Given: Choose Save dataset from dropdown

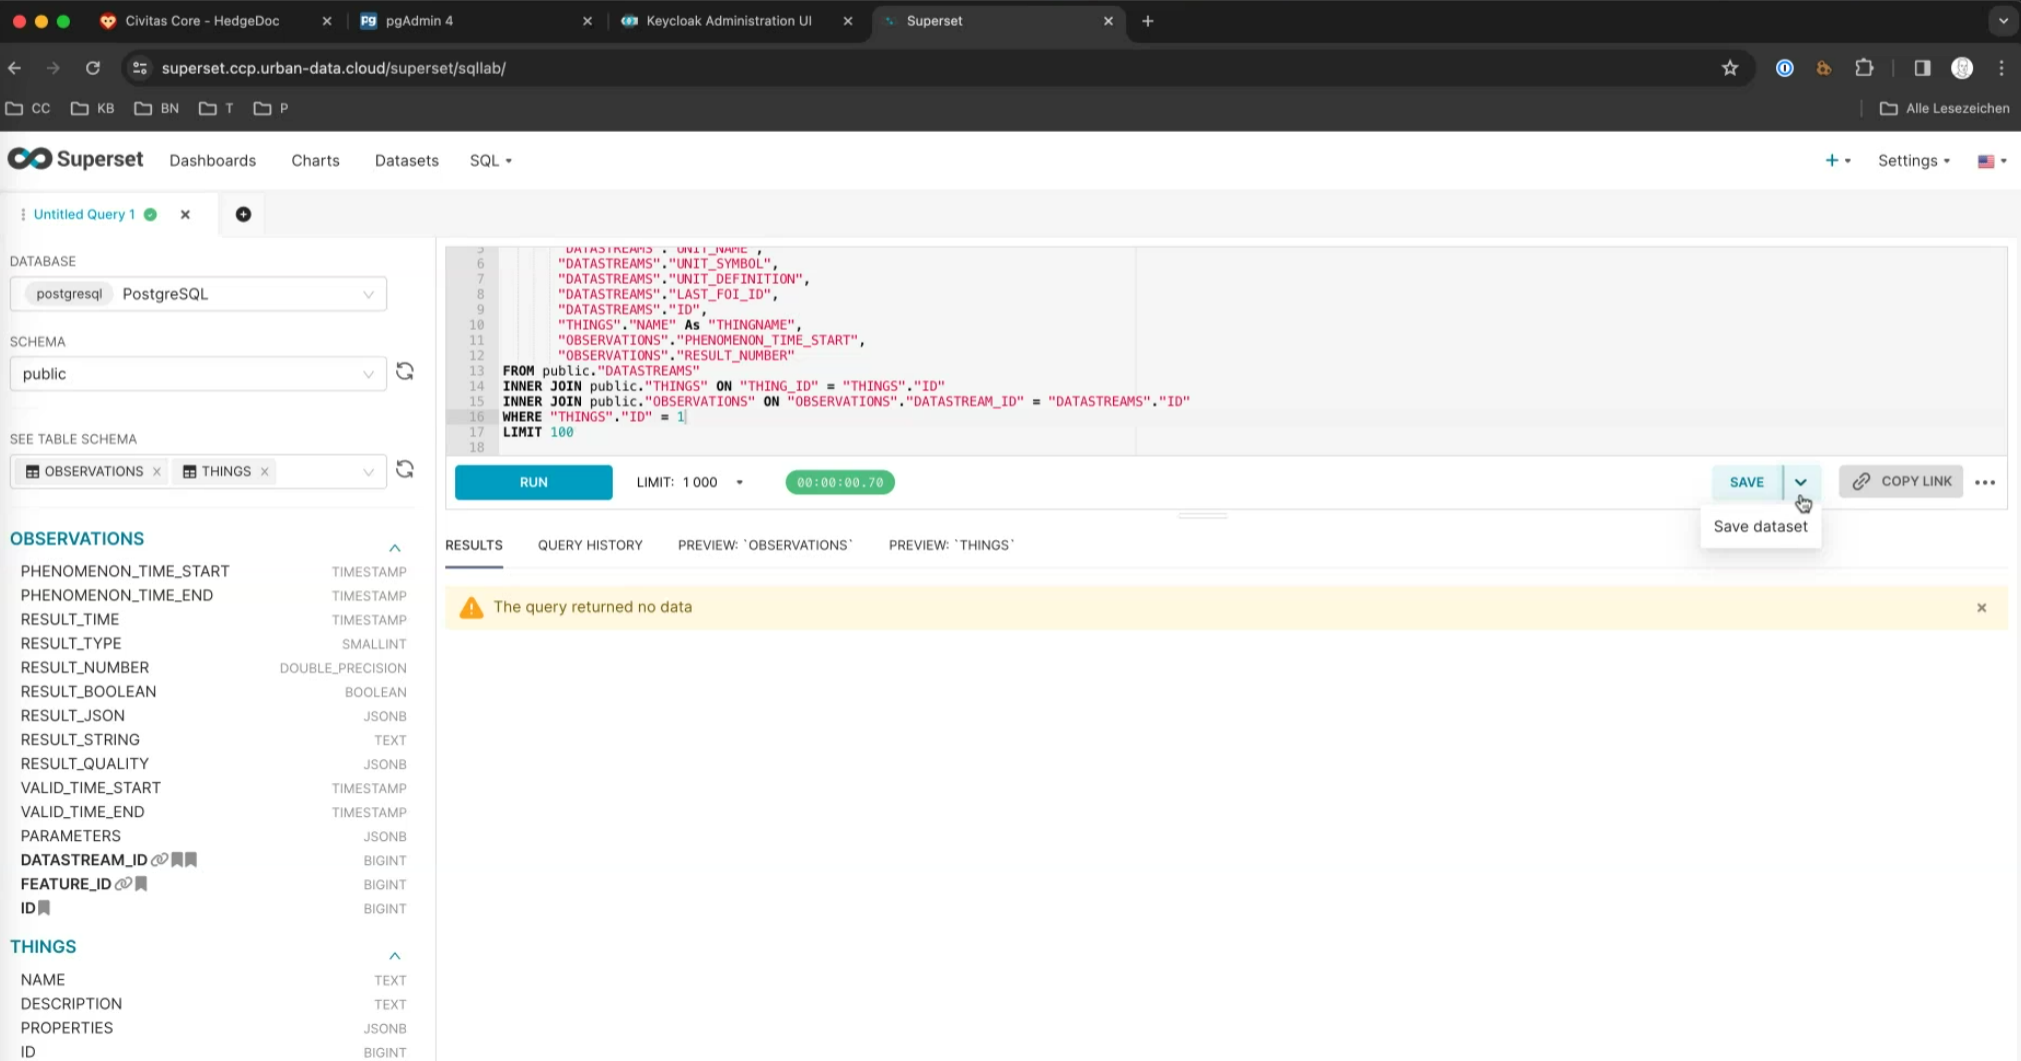Looking at the screenshot, I should [1760, 527].
